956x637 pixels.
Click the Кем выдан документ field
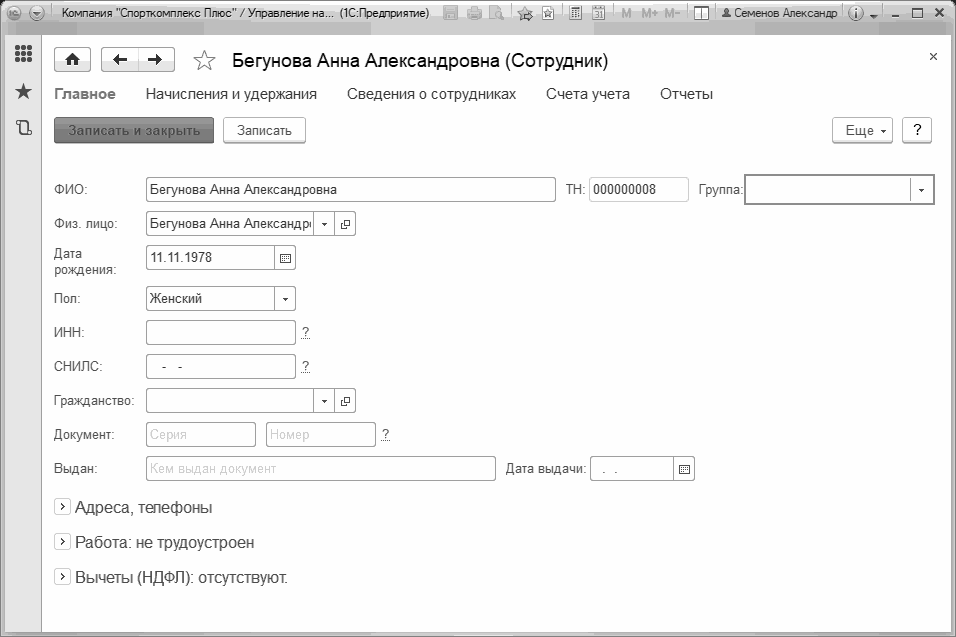point(321,469)
